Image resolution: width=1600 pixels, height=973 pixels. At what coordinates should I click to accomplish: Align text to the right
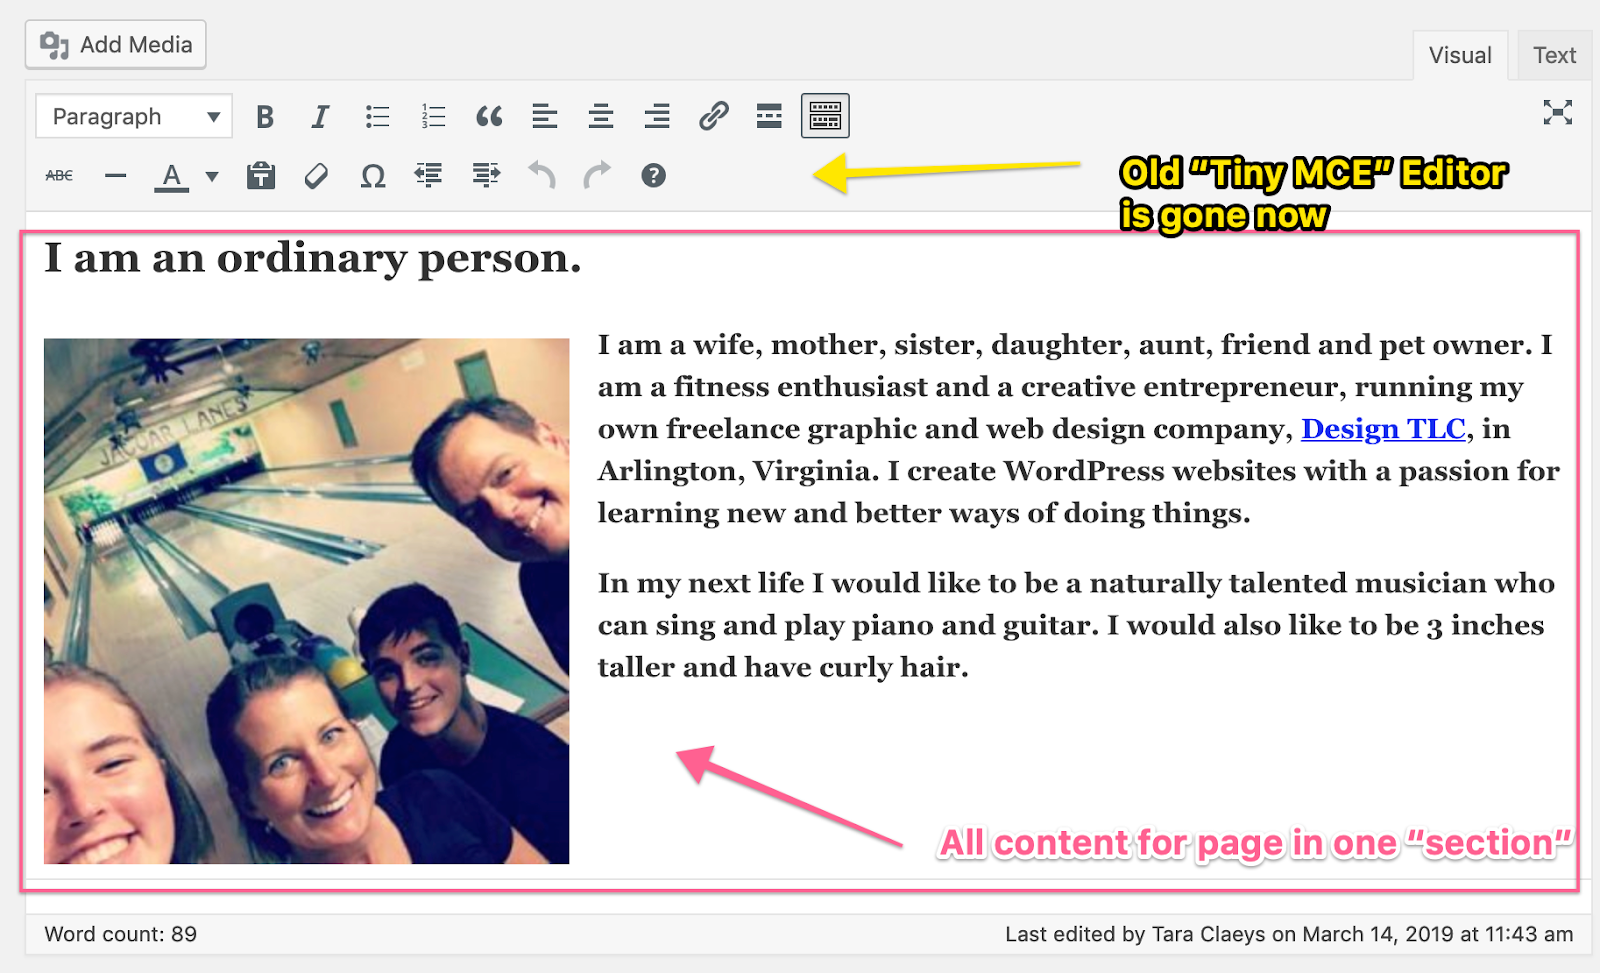point(657,117)
